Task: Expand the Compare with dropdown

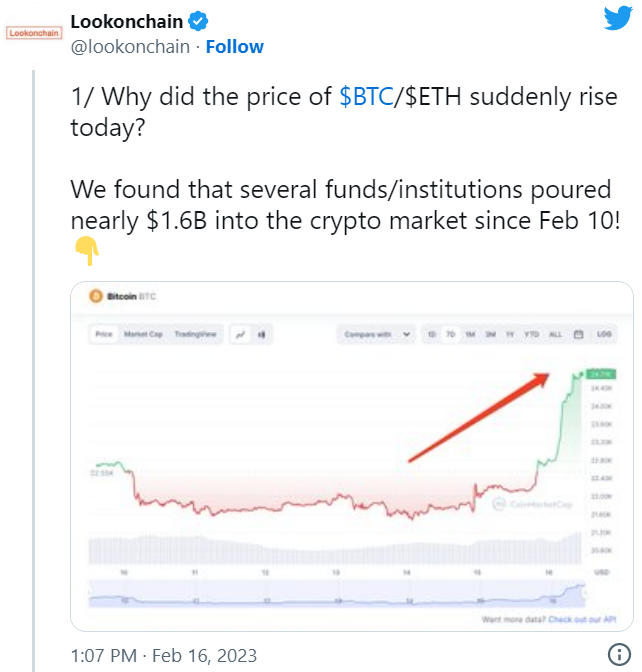Action: [x=378, y=334]
